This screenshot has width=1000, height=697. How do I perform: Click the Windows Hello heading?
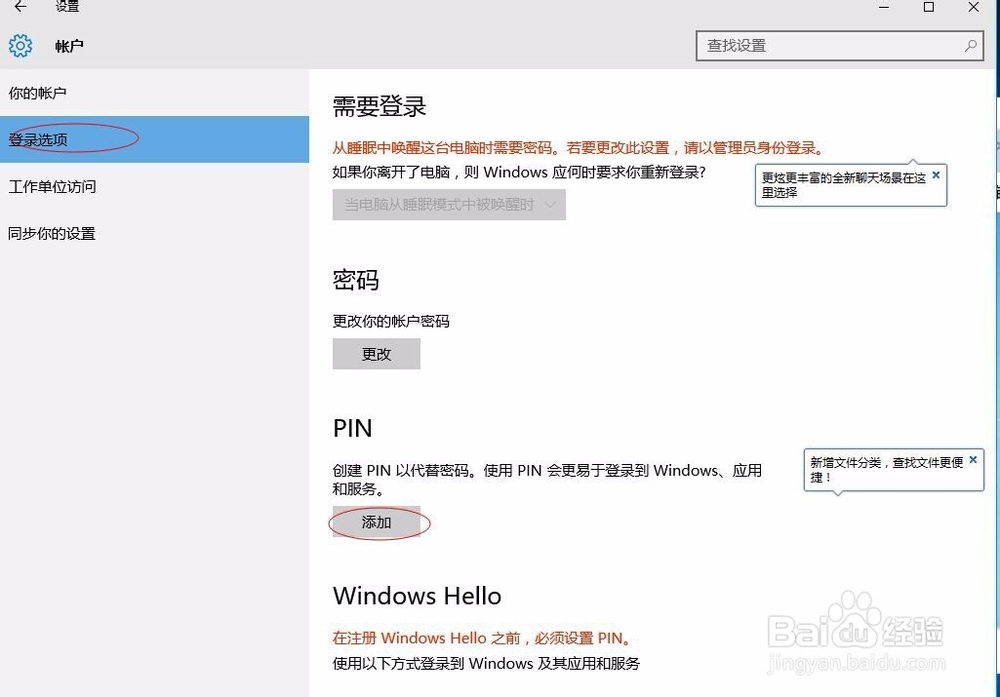point(417,596)
